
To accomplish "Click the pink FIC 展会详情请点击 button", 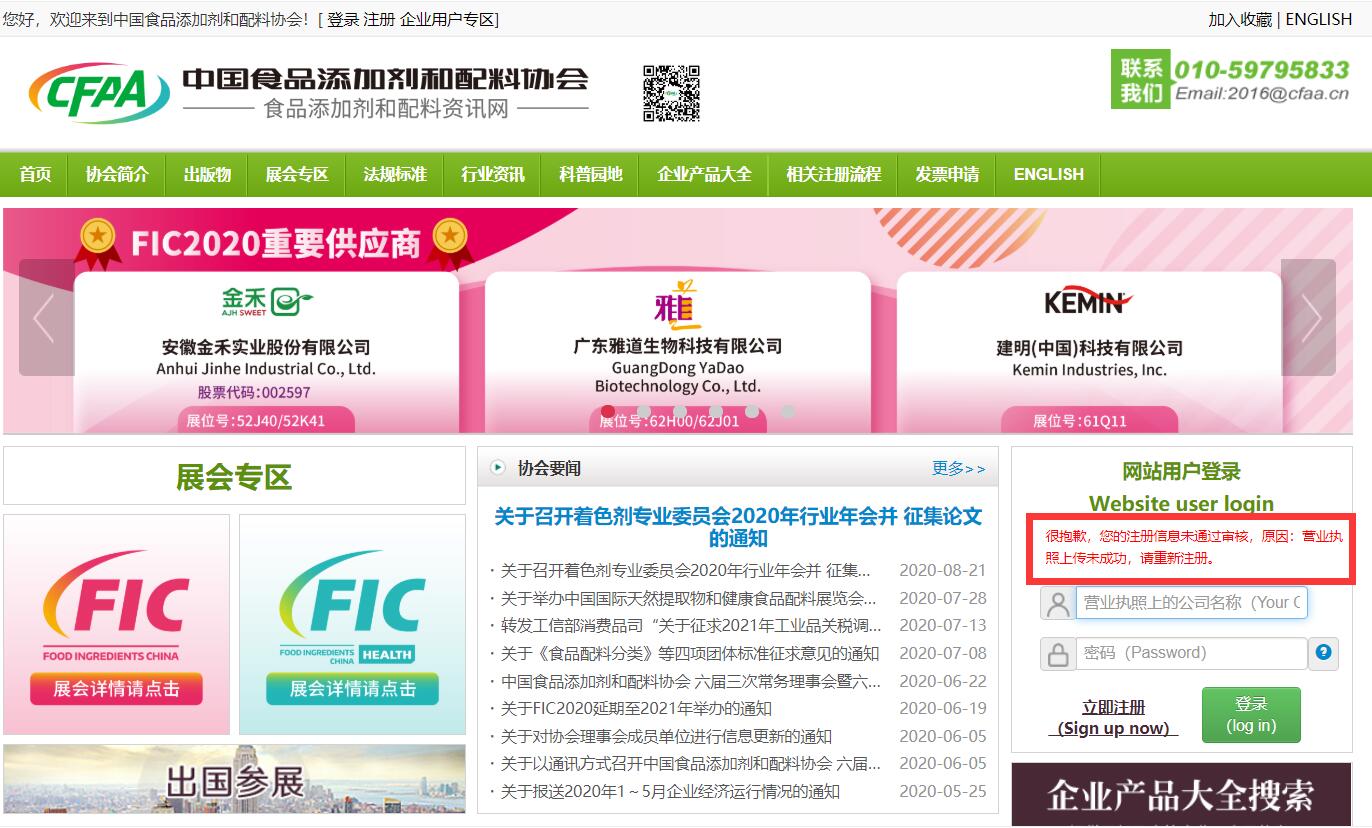I will (116, 688).
